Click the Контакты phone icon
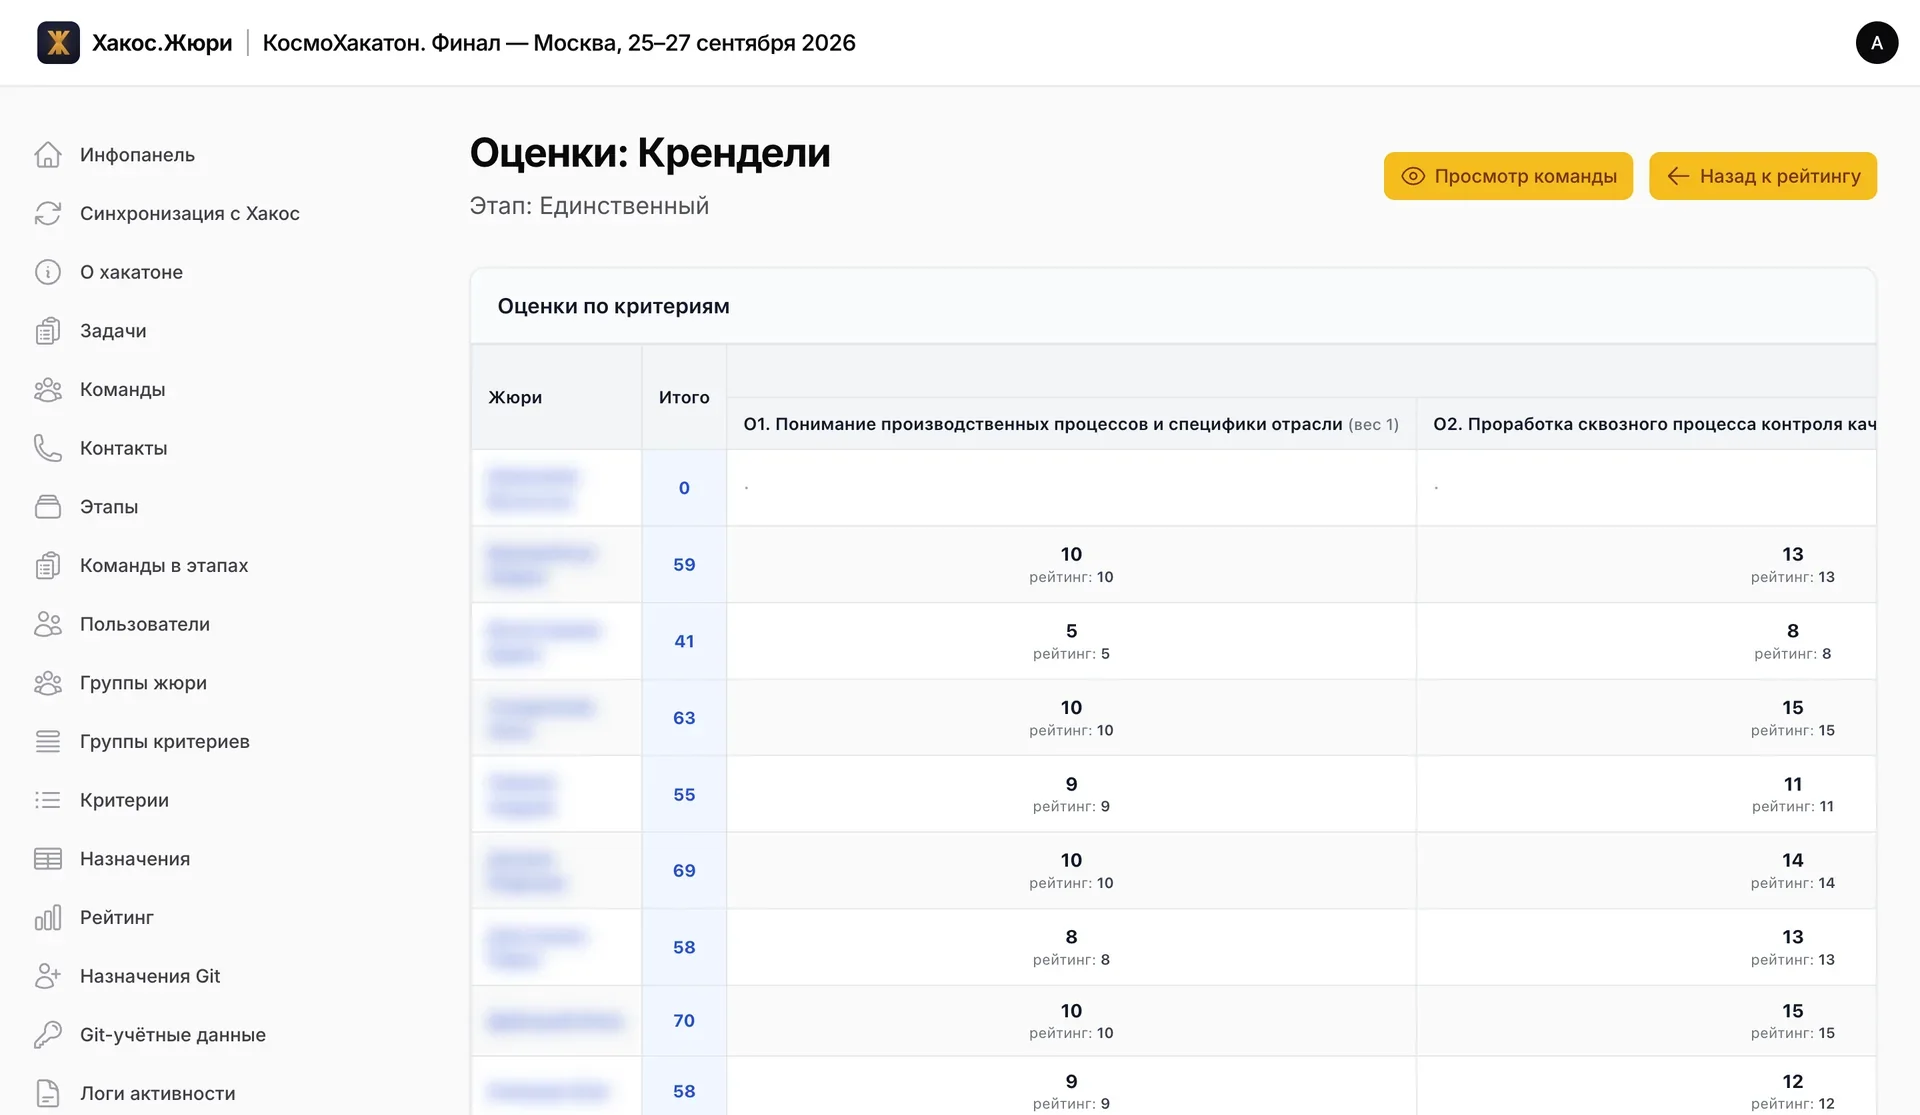The width and height of the screenshot is (1920, 1115). tap(48, 448)
